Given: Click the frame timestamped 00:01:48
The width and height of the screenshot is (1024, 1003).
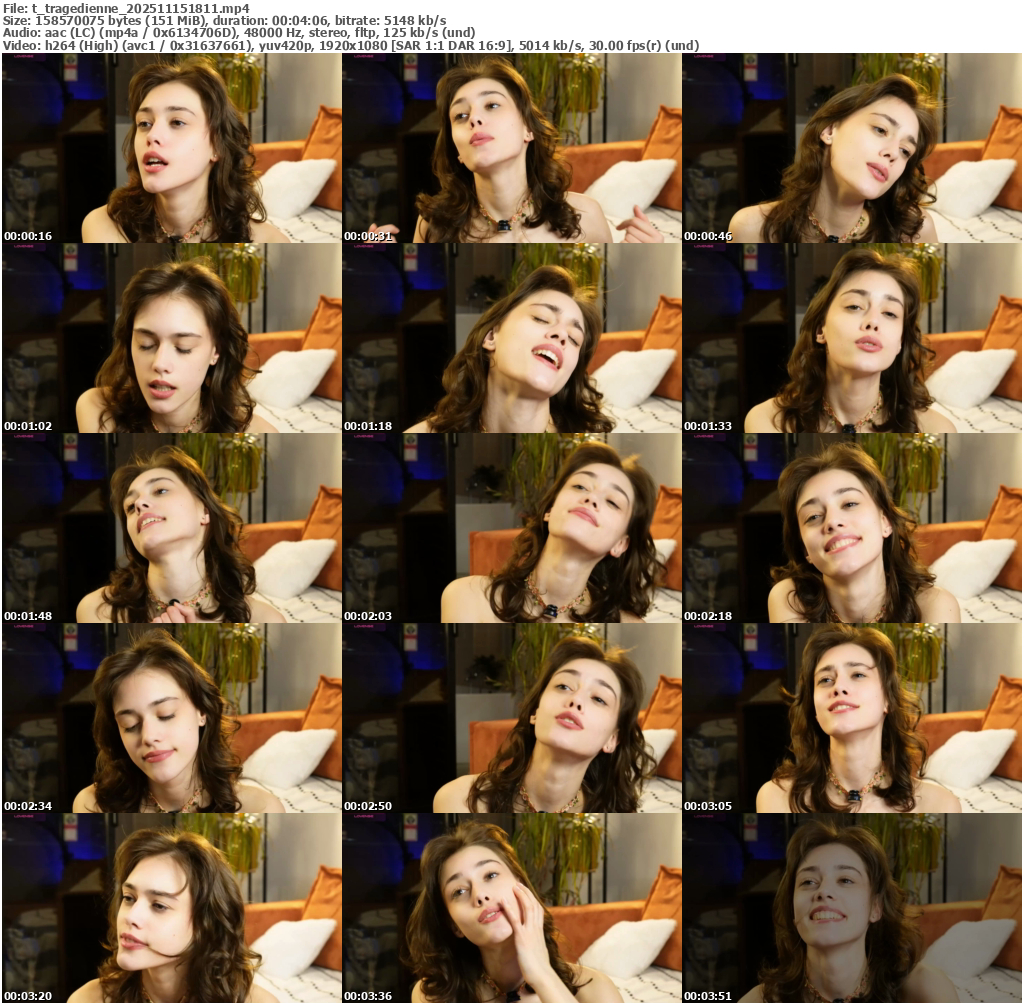Looking at the screenshot, I should [x=172, y=528].
